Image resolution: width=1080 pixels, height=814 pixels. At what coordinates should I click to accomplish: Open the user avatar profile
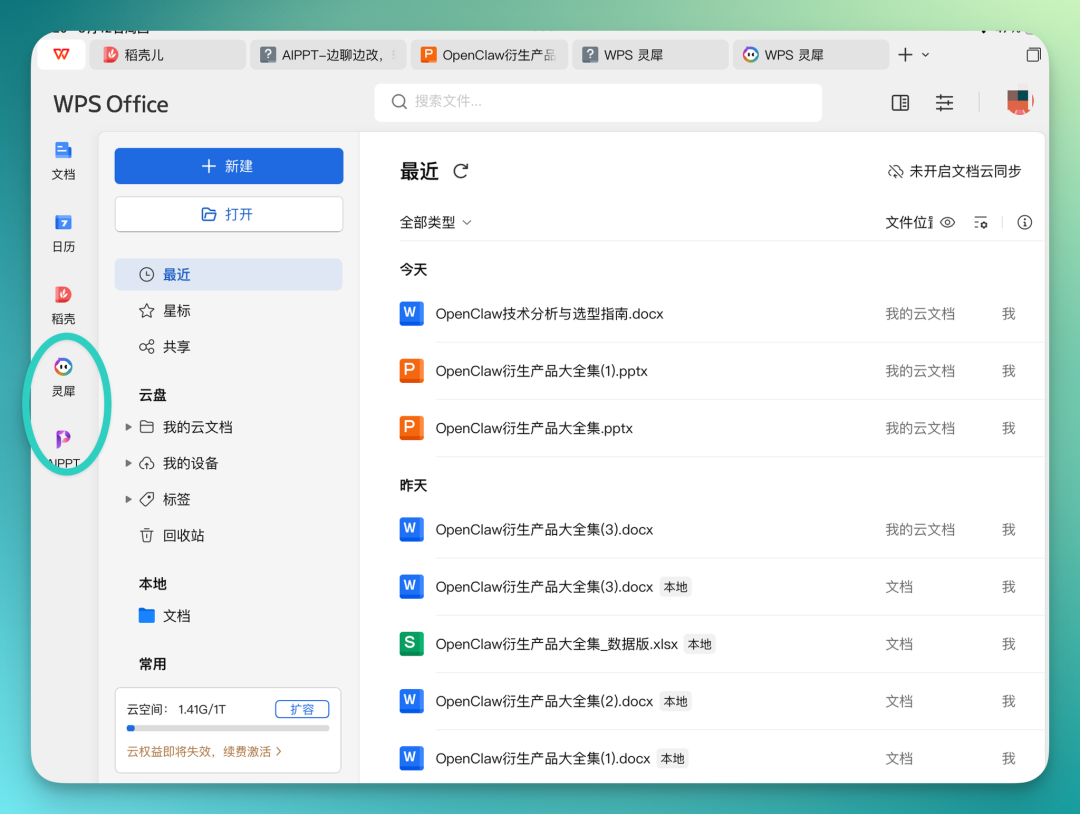click(1019, 102)
